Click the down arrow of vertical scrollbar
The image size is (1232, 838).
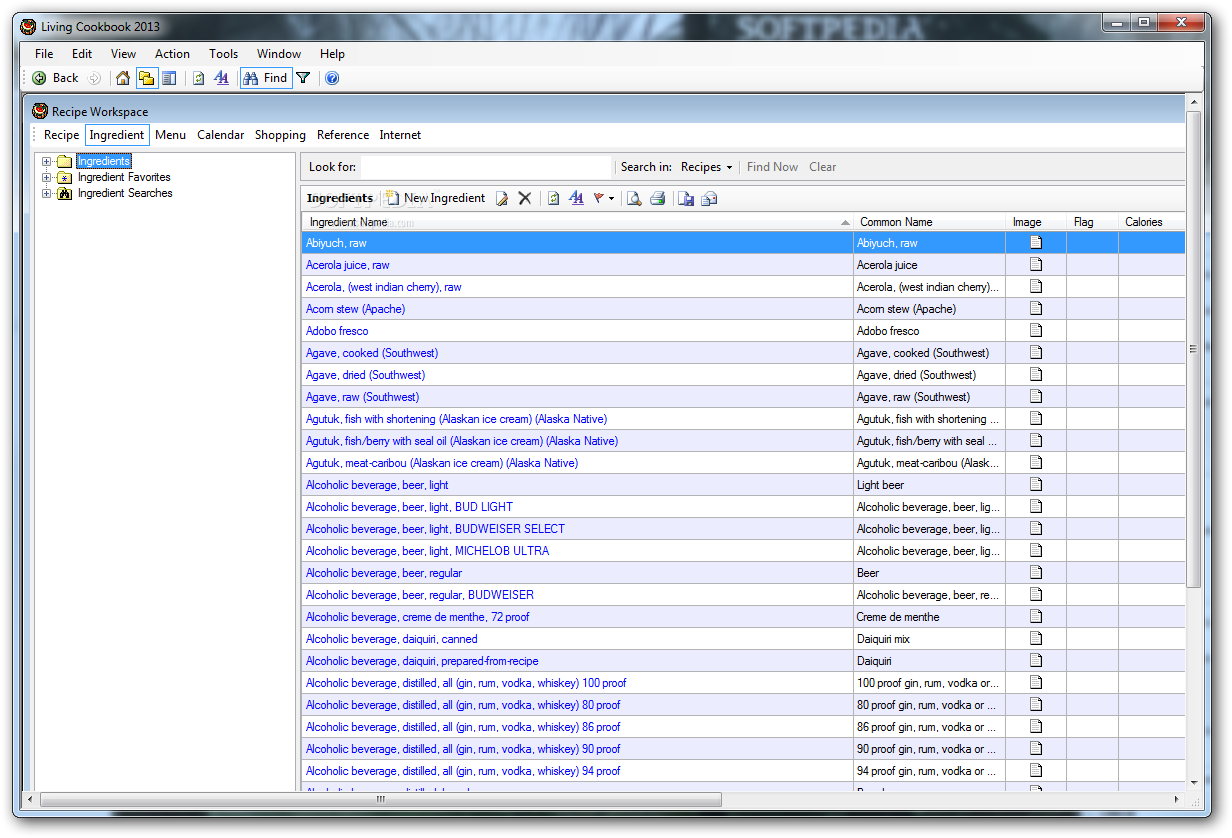(x=1192, y=783)
